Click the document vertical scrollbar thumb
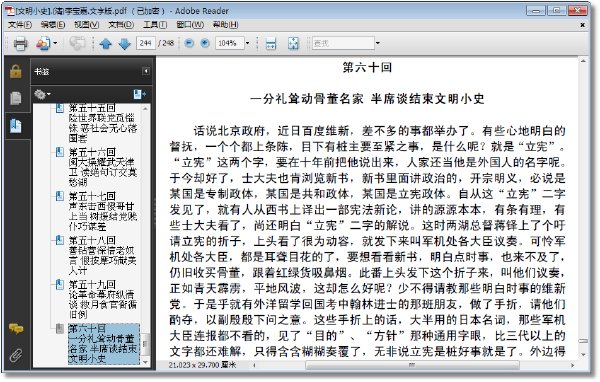 coord(583,341)
